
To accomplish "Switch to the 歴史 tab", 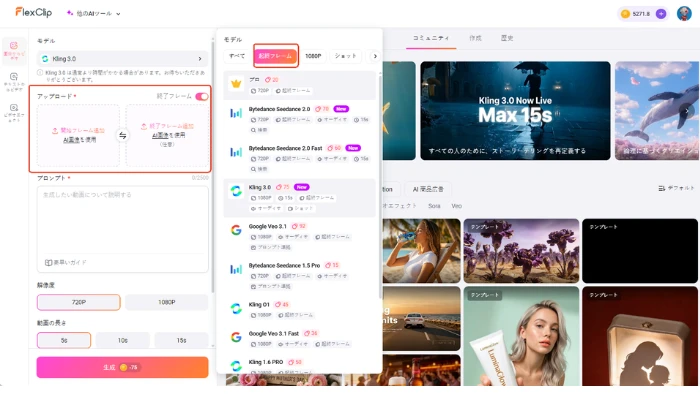I will pos(507,38).
